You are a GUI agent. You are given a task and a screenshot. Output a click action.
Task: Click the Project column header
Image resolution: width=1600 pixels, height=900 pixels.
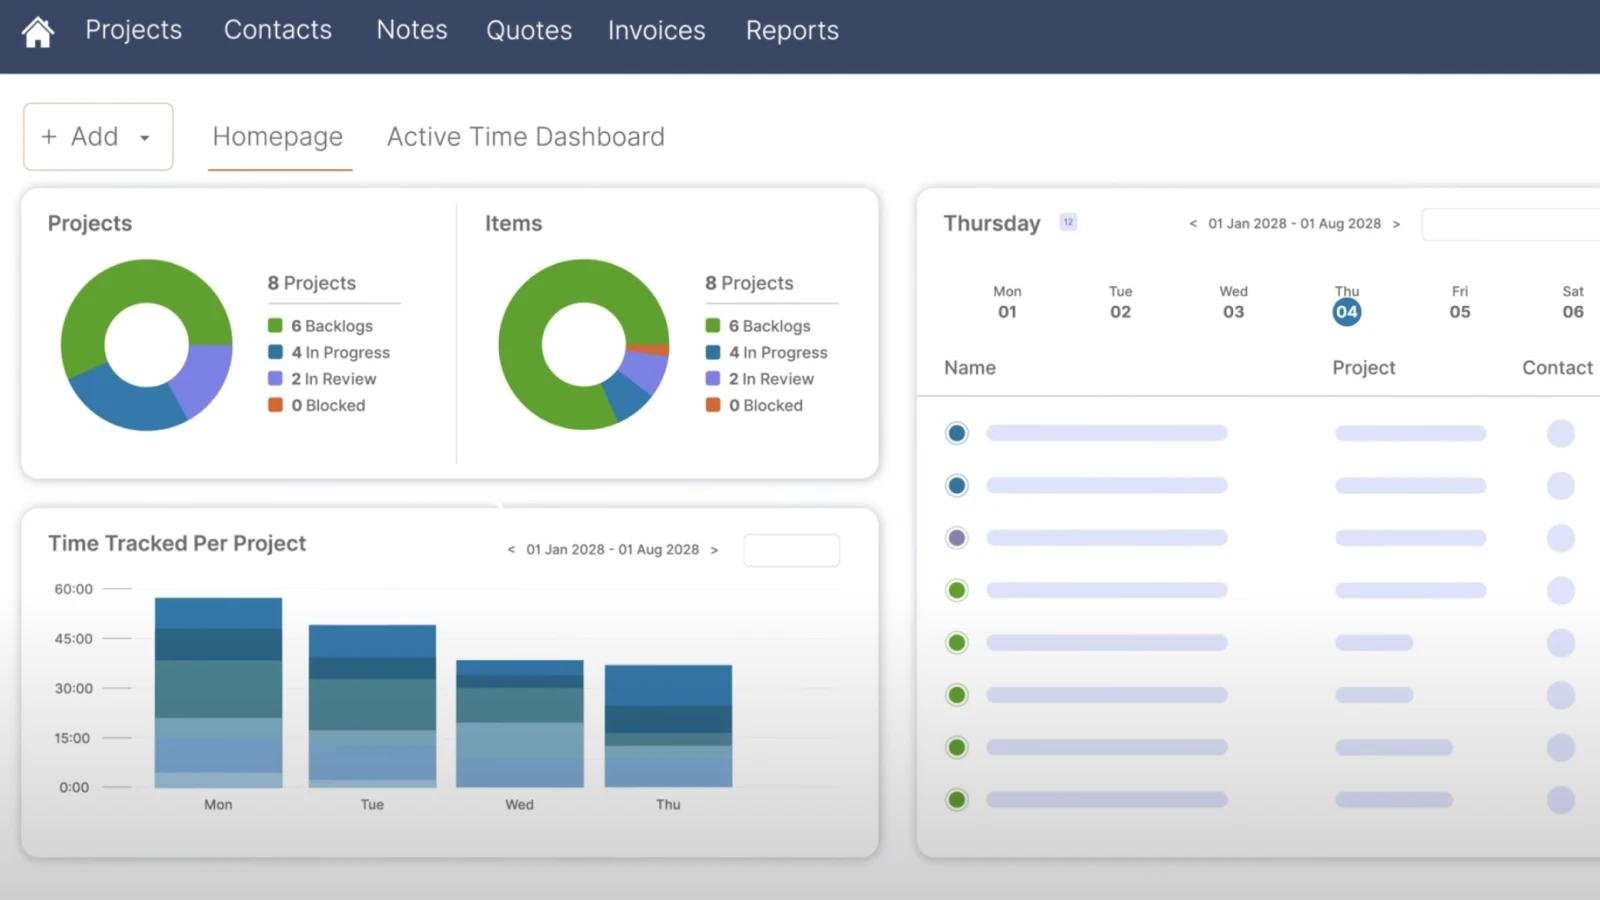(x=1363, y=368)
